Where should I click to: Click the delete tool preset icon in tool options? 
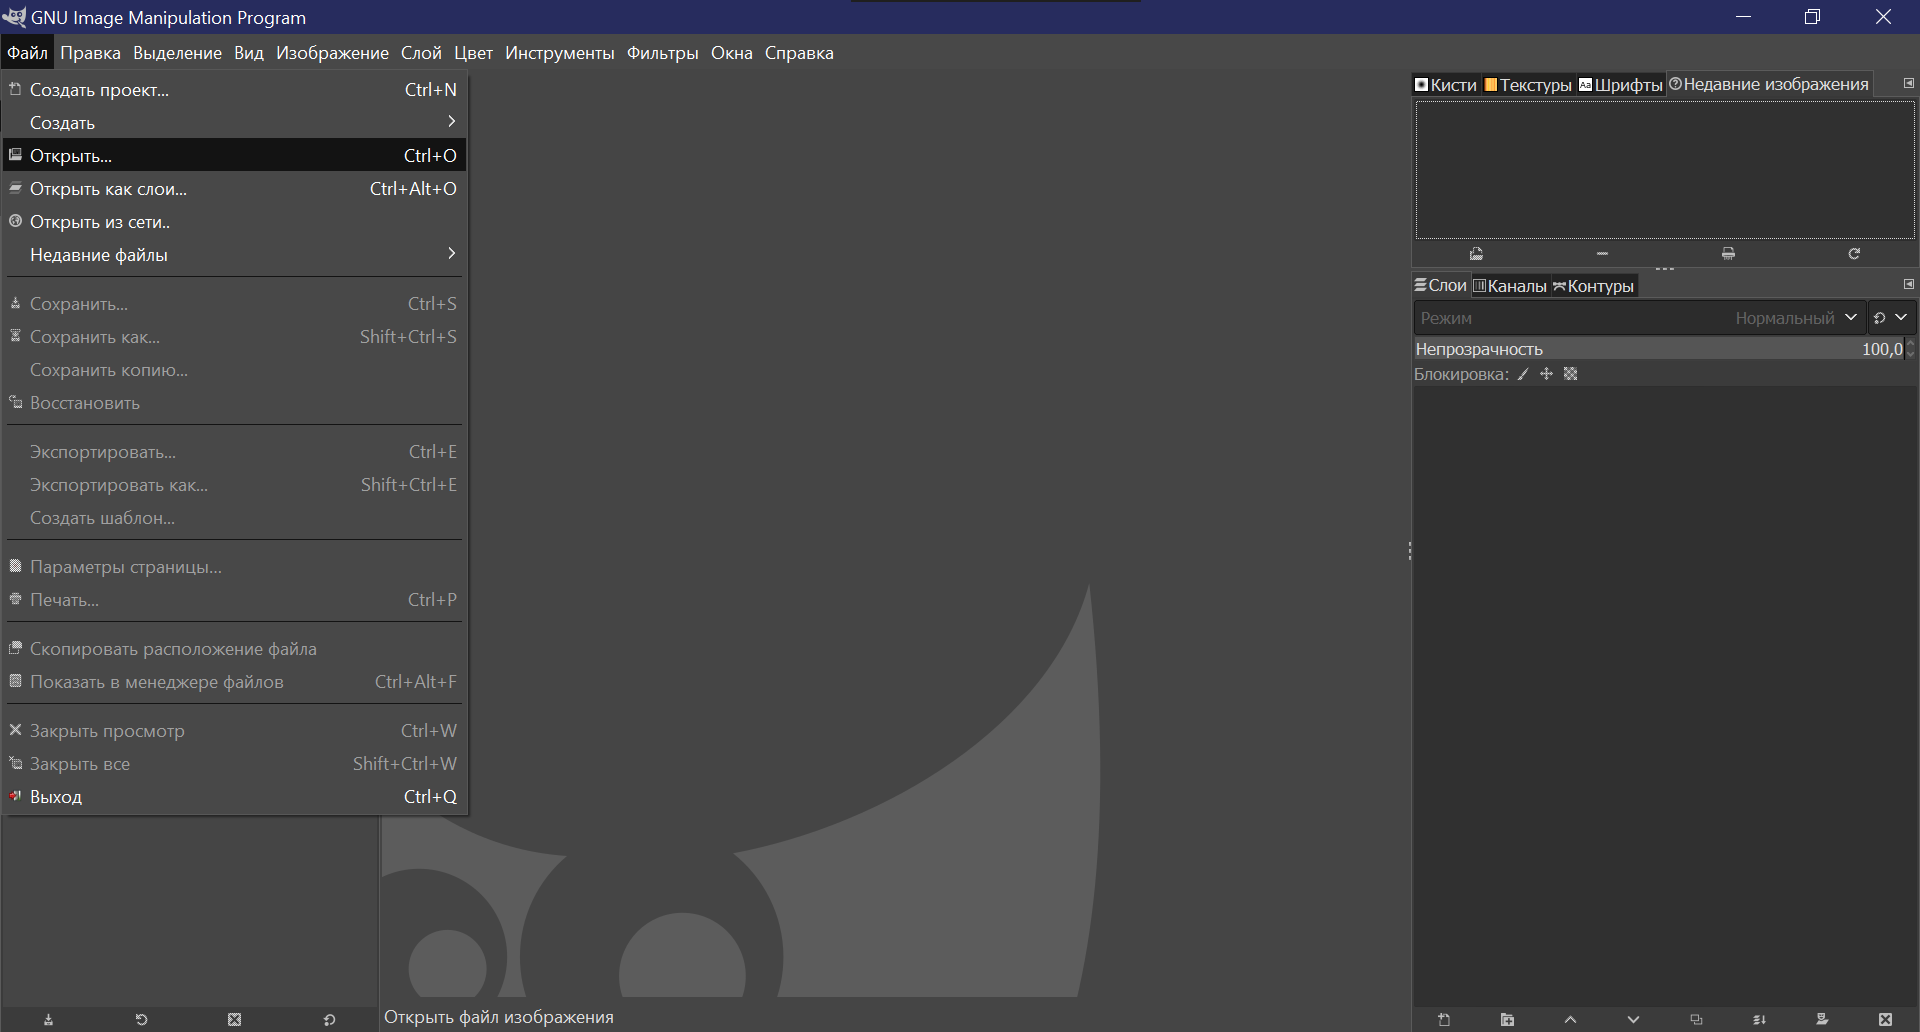[234, 1020]
